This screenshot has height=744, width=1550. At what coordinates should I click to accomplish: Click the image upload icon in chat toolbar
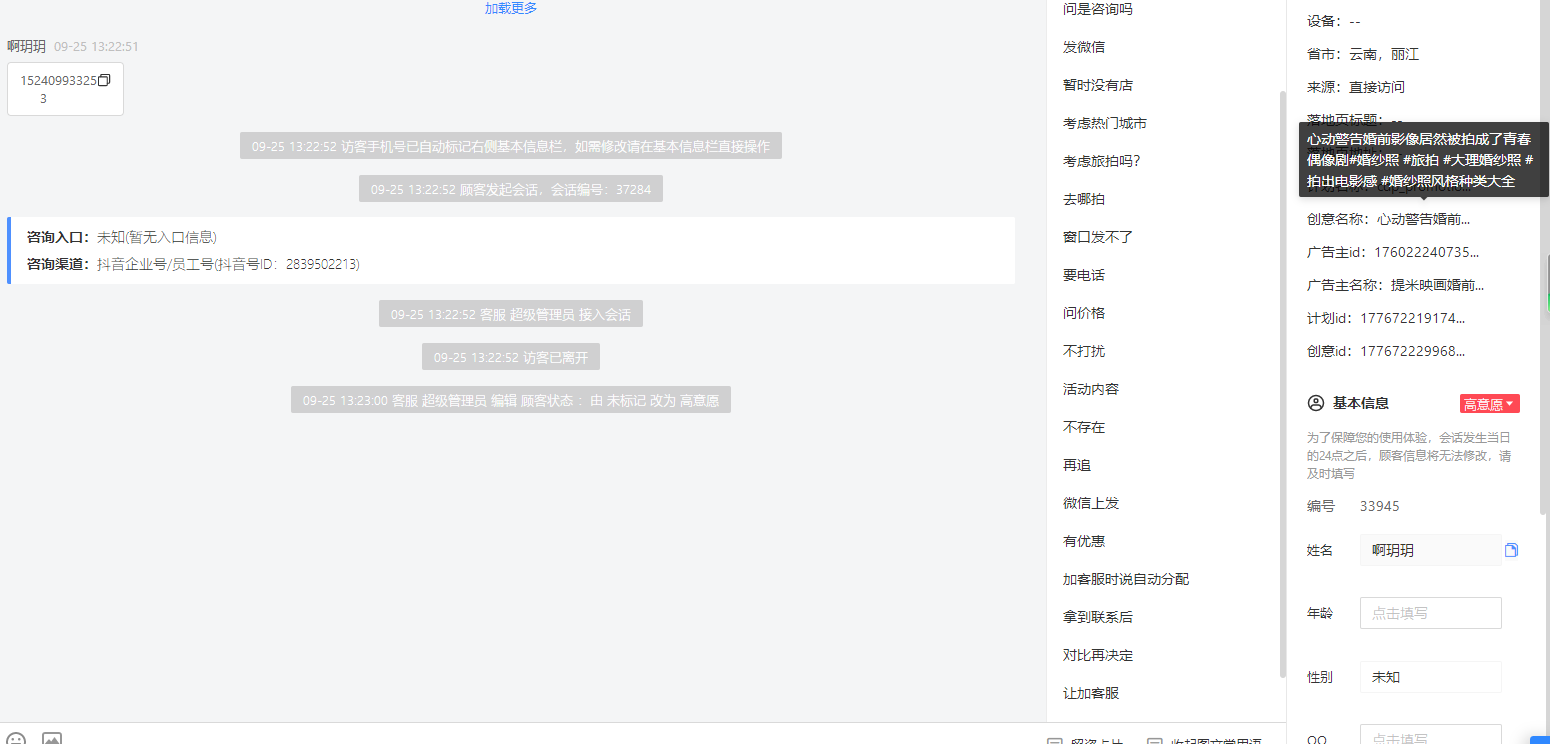[52, 740]
